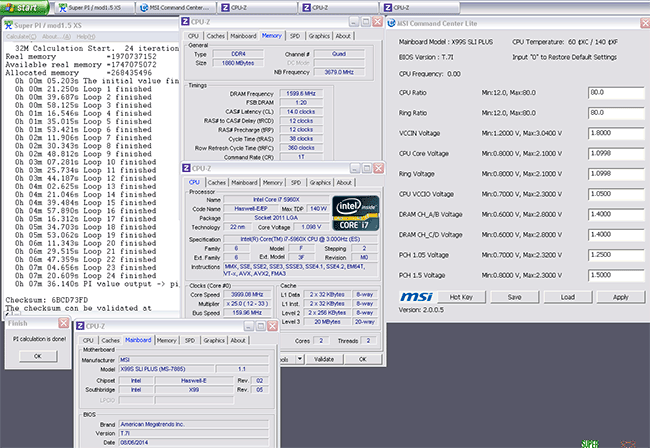Image resolution: width=650 pixels, height=448 pixels.
Task: Open the SPD tab in the CPU-Z Memory window
Action: point(295,35)
